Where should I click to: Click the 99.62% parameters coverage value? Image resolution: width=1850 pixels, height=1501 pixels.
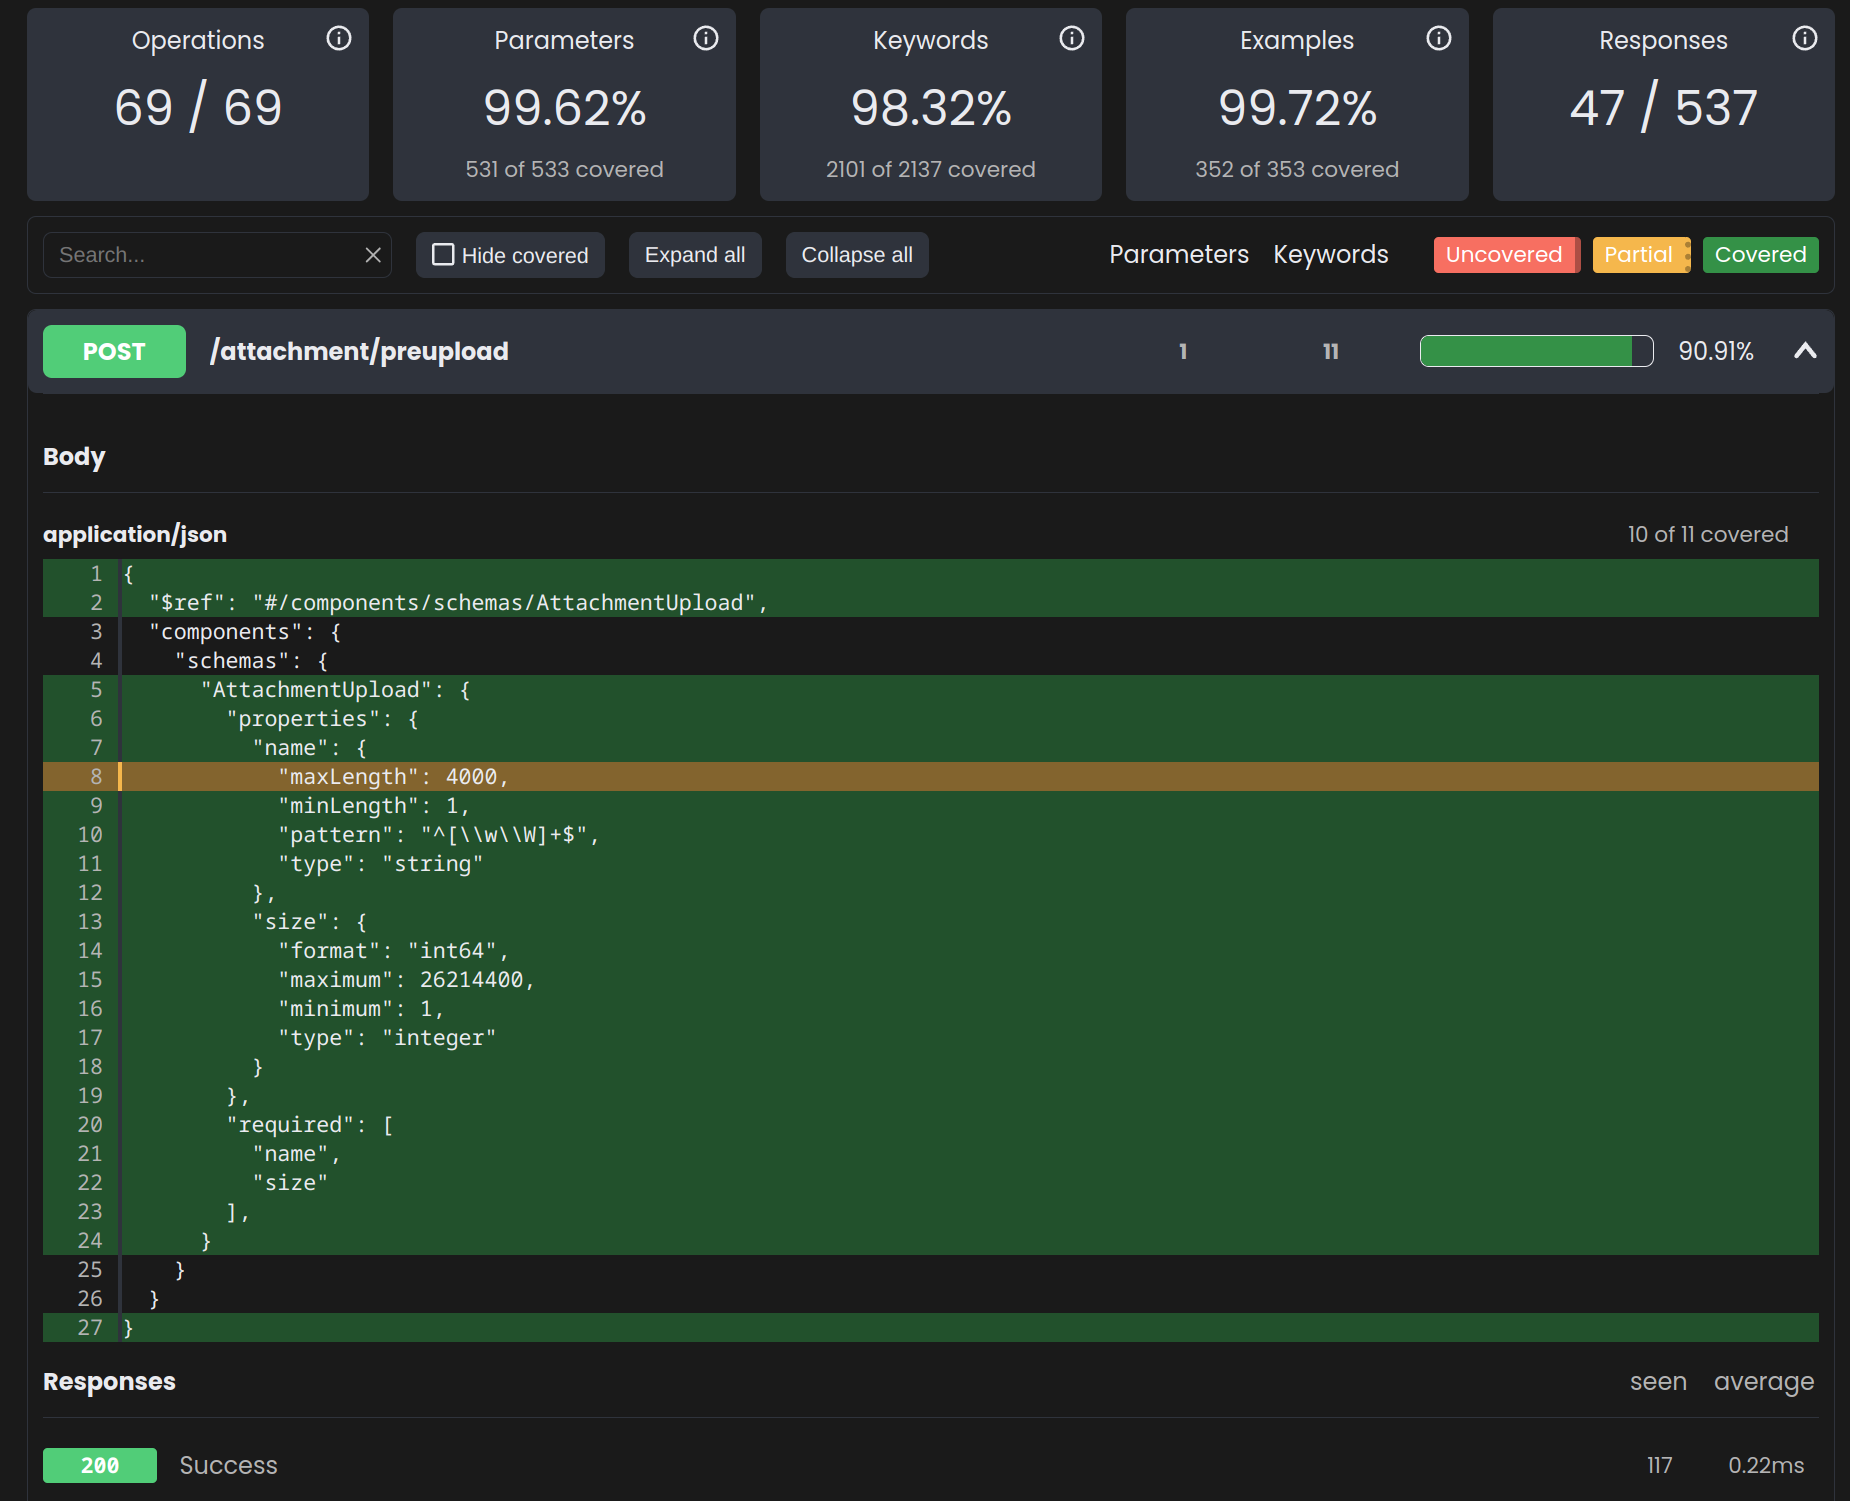point(565,108)
